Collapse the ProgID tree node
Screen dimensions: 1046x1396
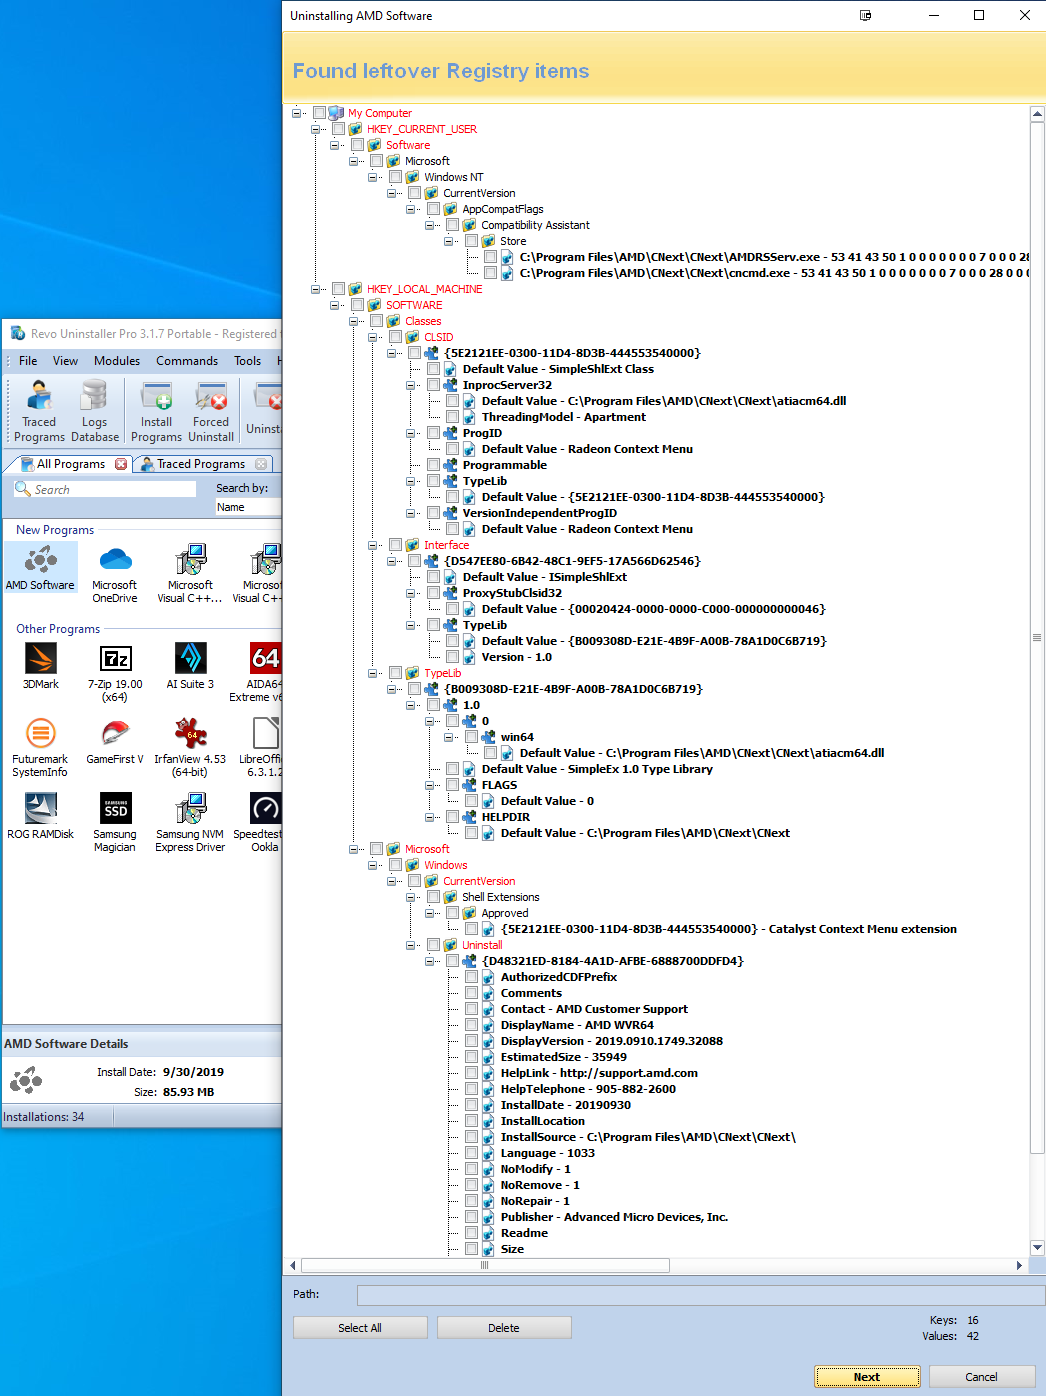coord(411,433)
